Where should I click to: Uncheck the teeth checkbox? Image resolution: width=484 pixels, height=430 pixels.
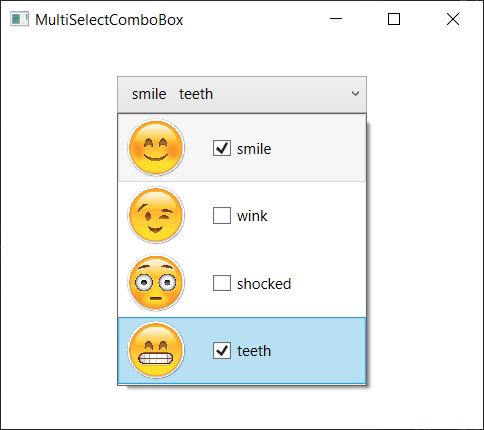pos(222,350)
